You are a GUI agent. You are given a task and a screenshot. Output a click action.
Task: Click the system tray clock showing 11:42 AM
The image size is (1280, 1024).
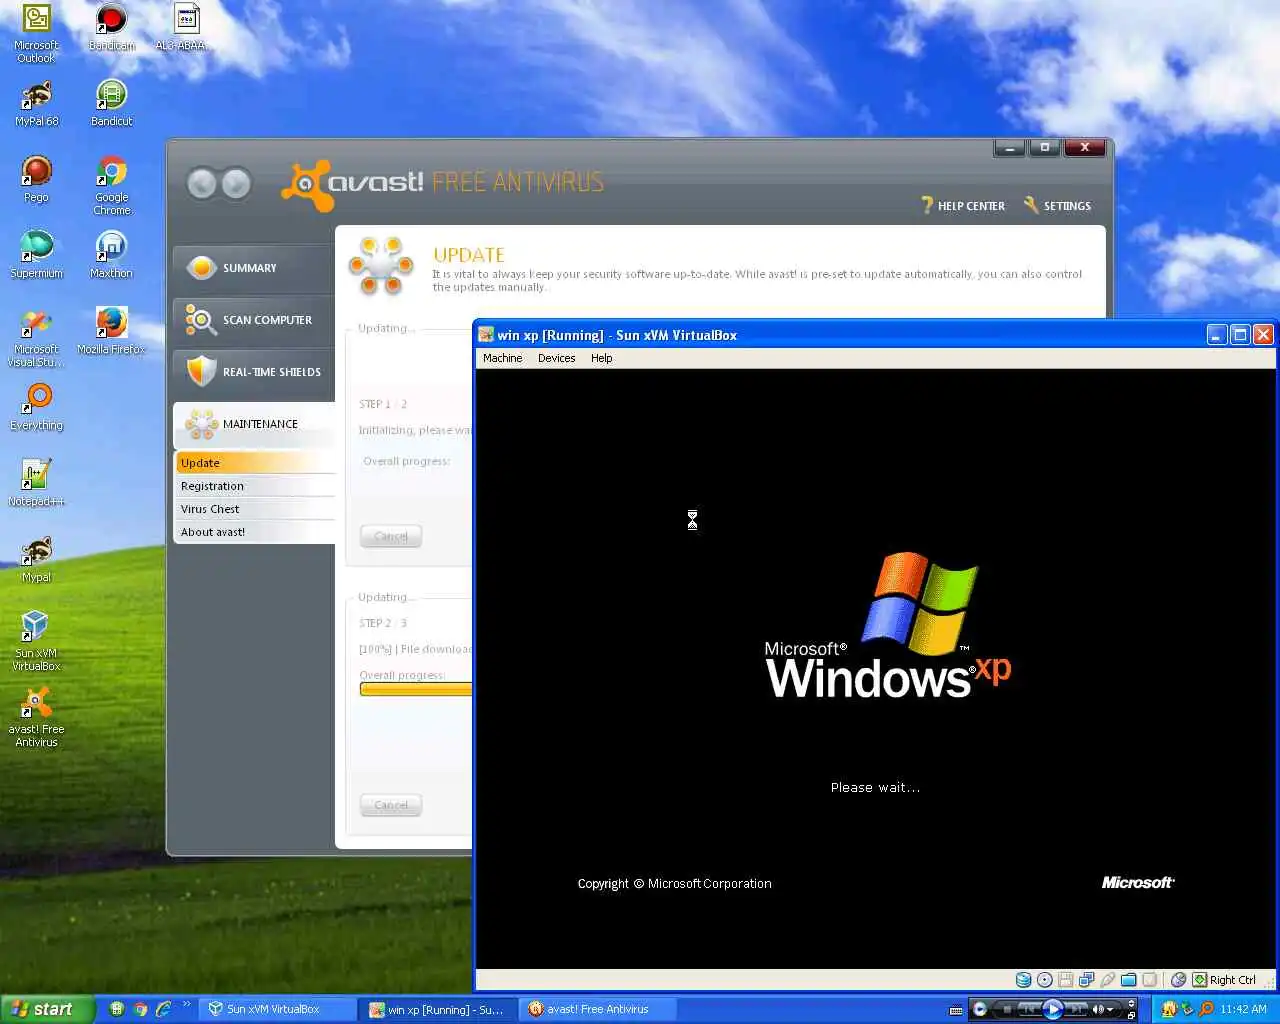coord(1243,1009)
